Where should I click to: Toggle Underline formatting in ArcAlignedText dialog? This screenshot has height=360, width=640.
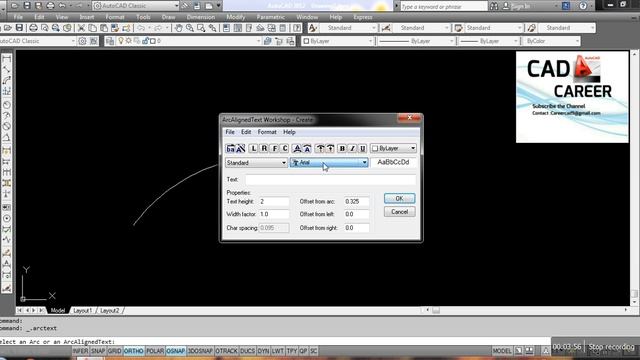(362, 149)
